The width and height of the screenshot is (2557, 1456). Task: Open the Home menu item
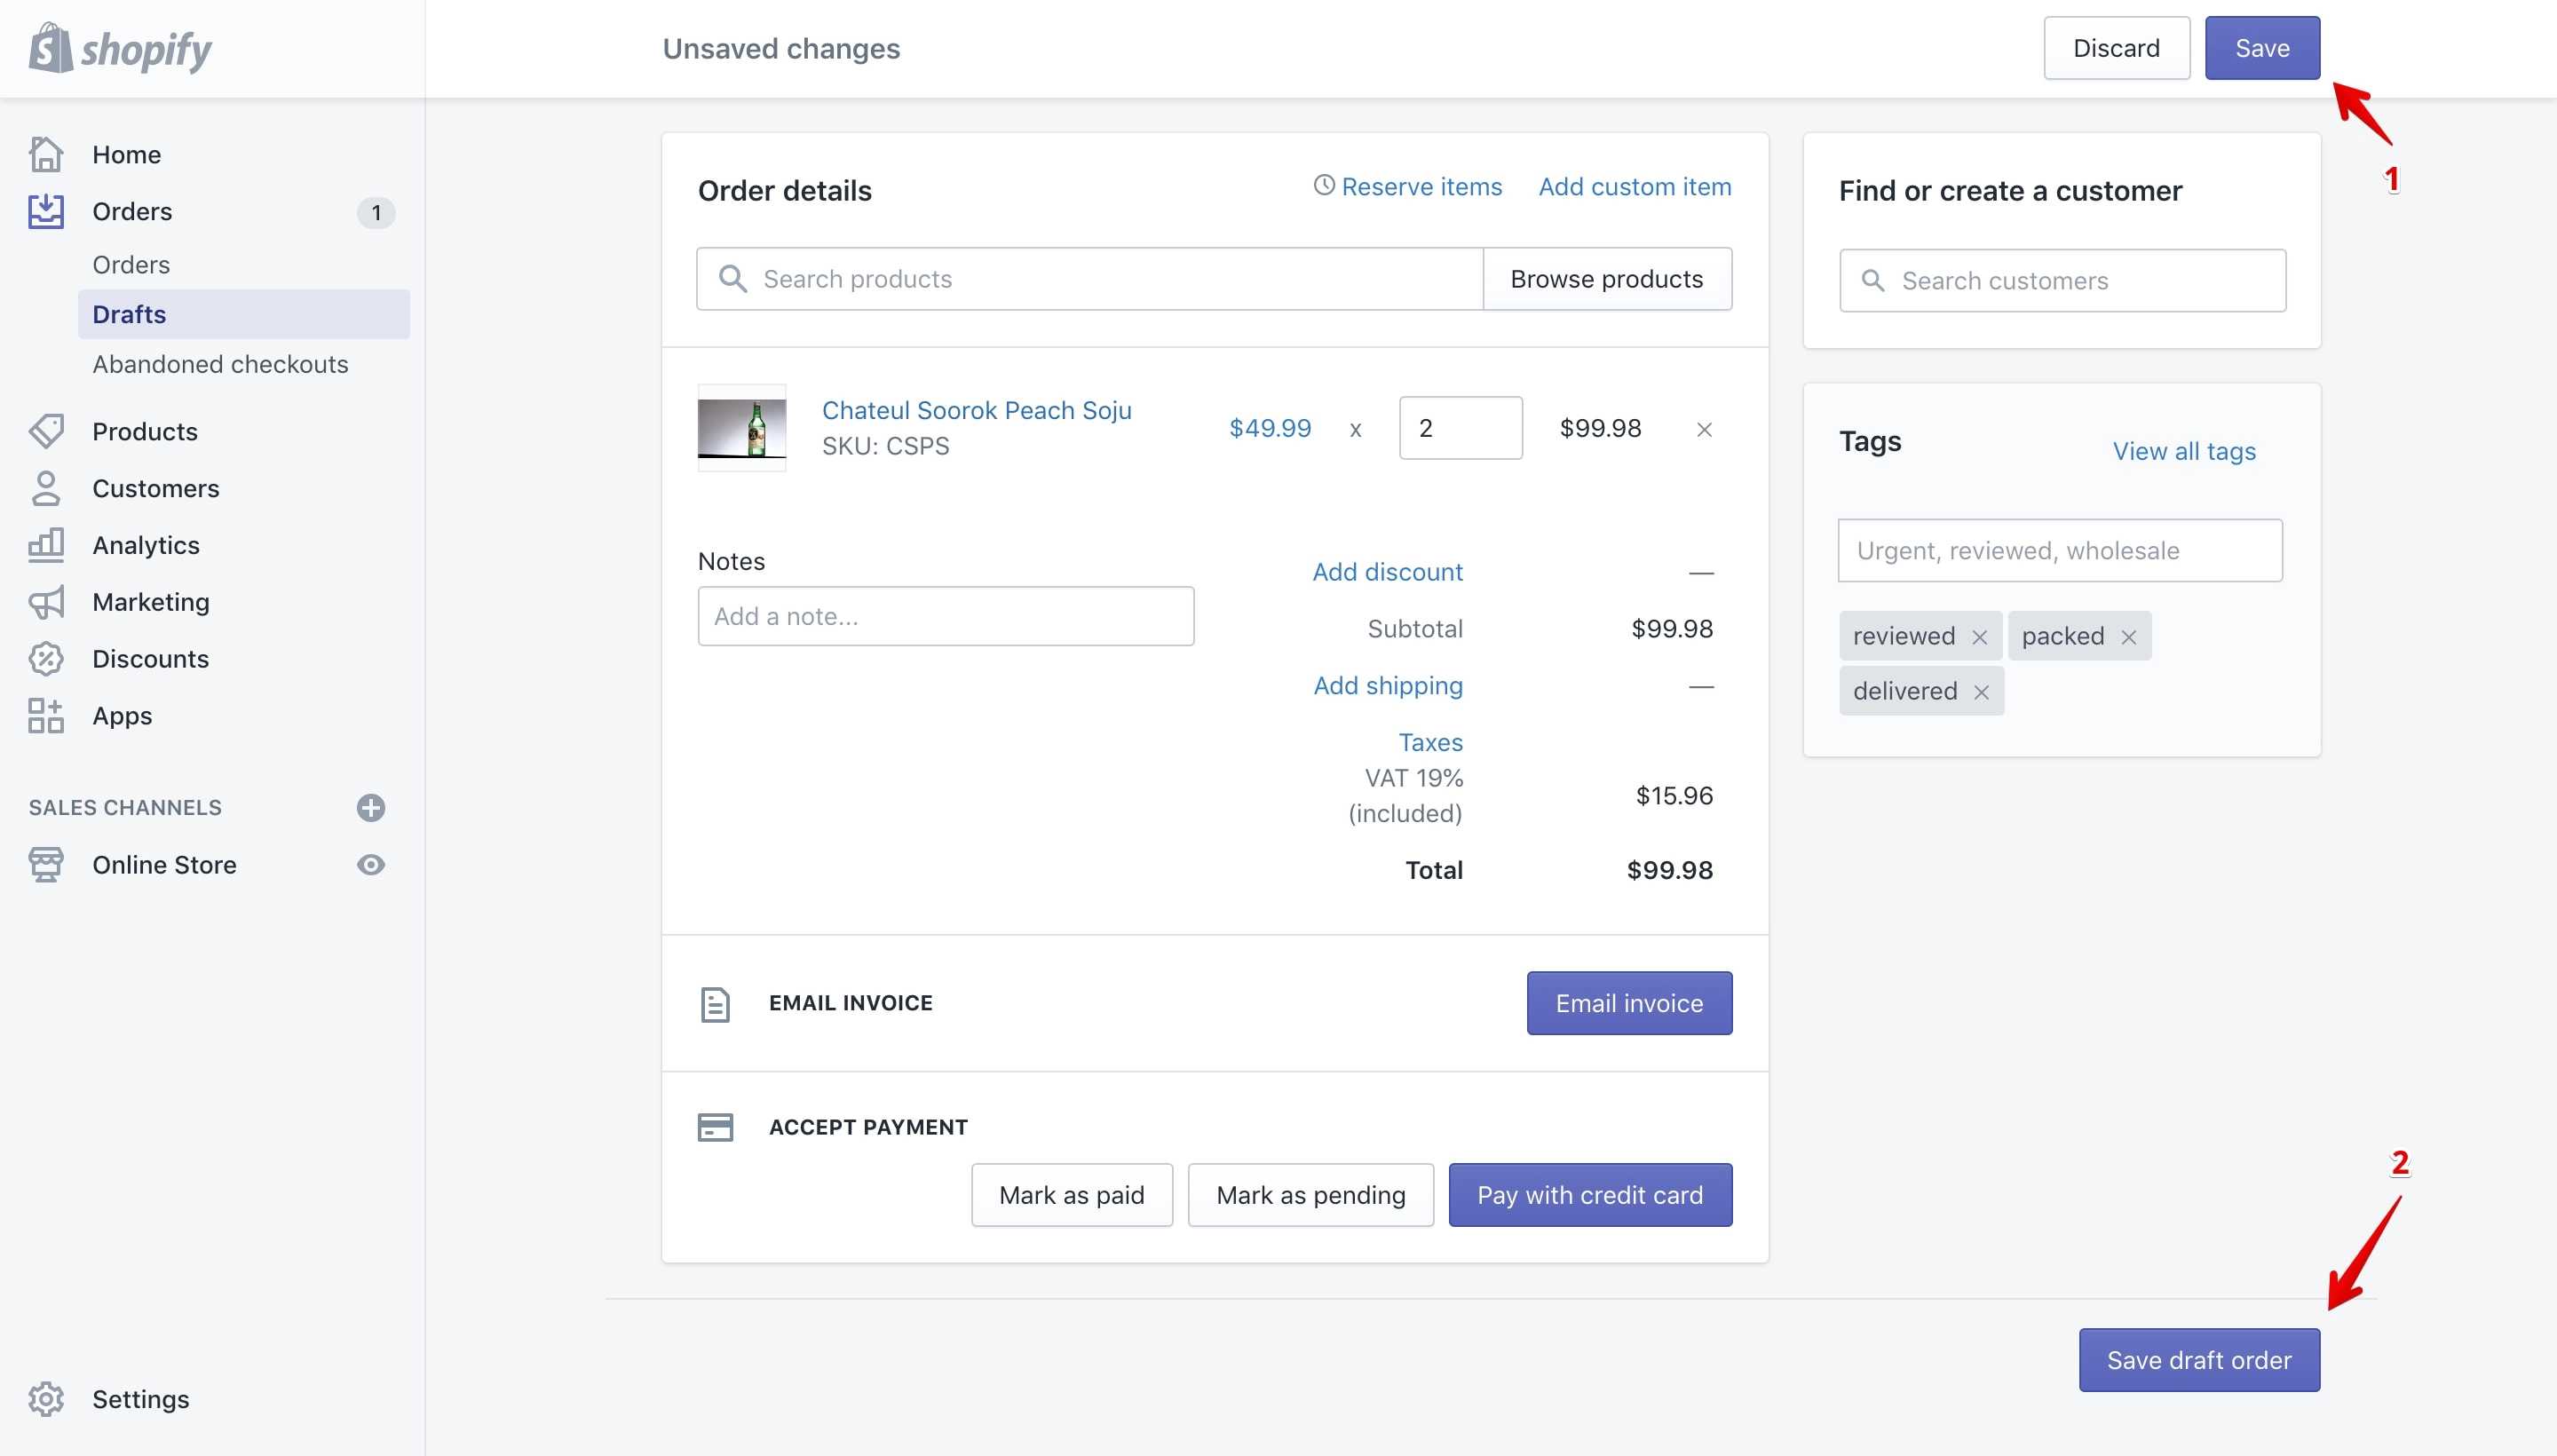(126, 154)
